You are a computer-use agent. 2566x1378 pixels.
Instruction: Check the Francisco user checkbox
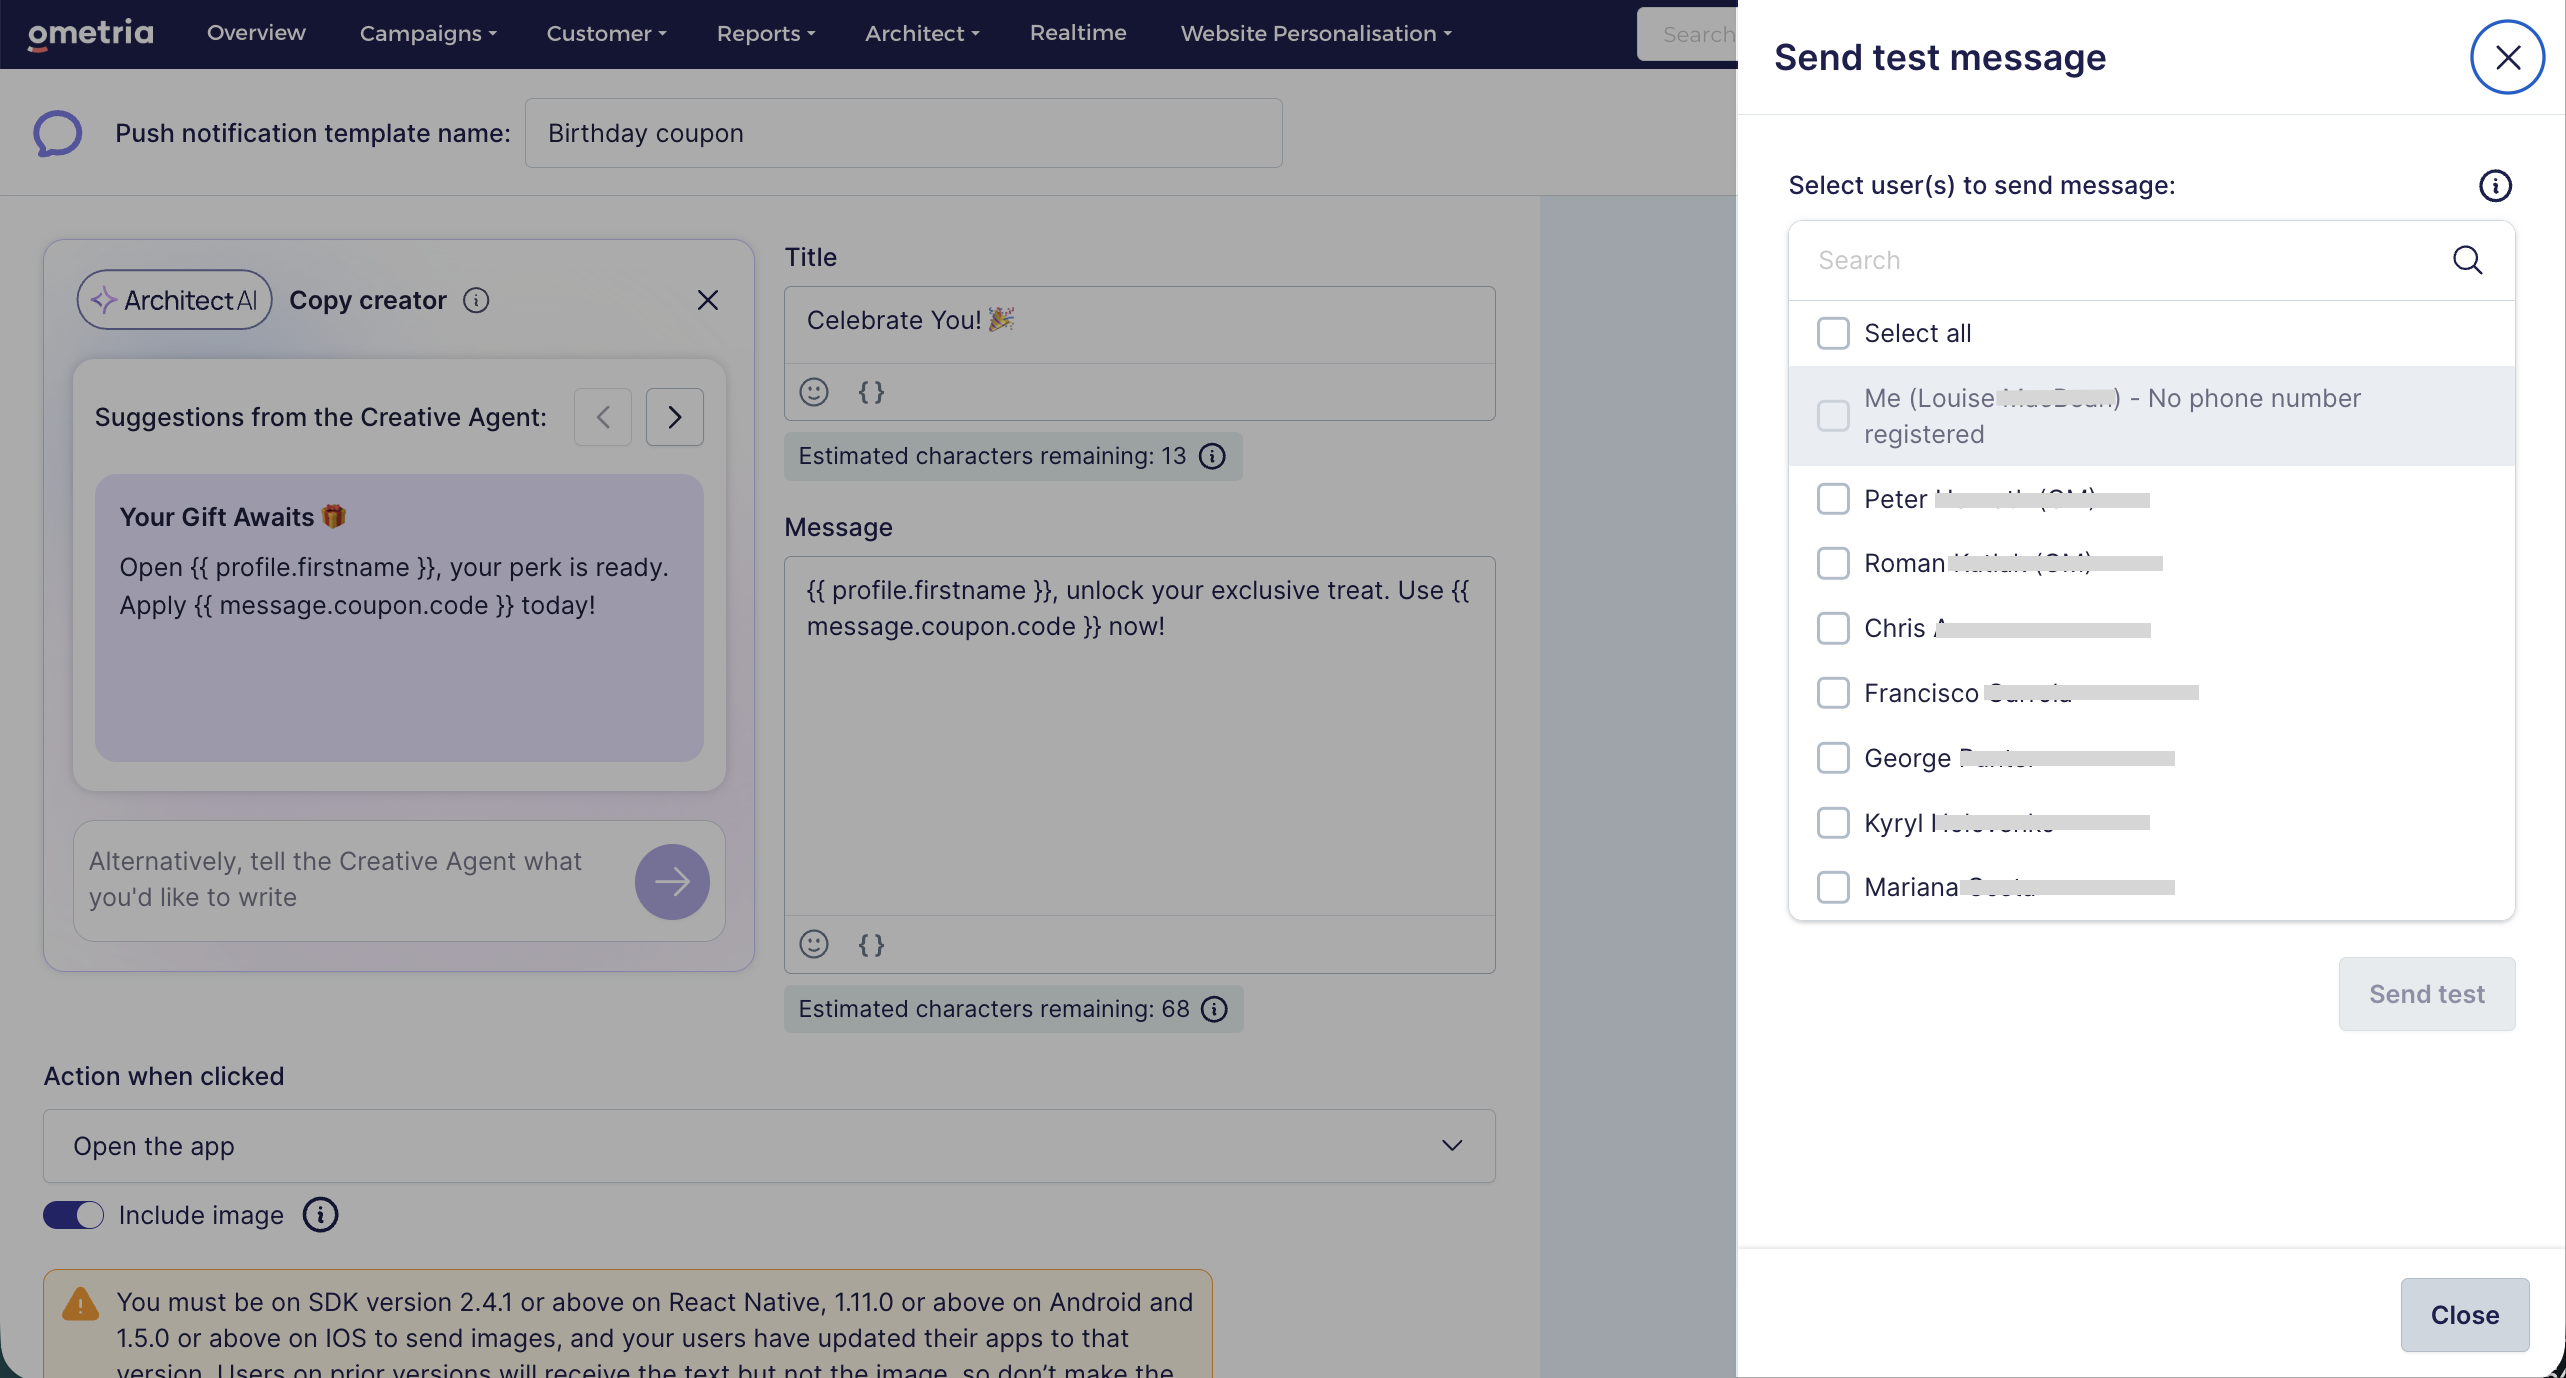(x=1833, y=693)
